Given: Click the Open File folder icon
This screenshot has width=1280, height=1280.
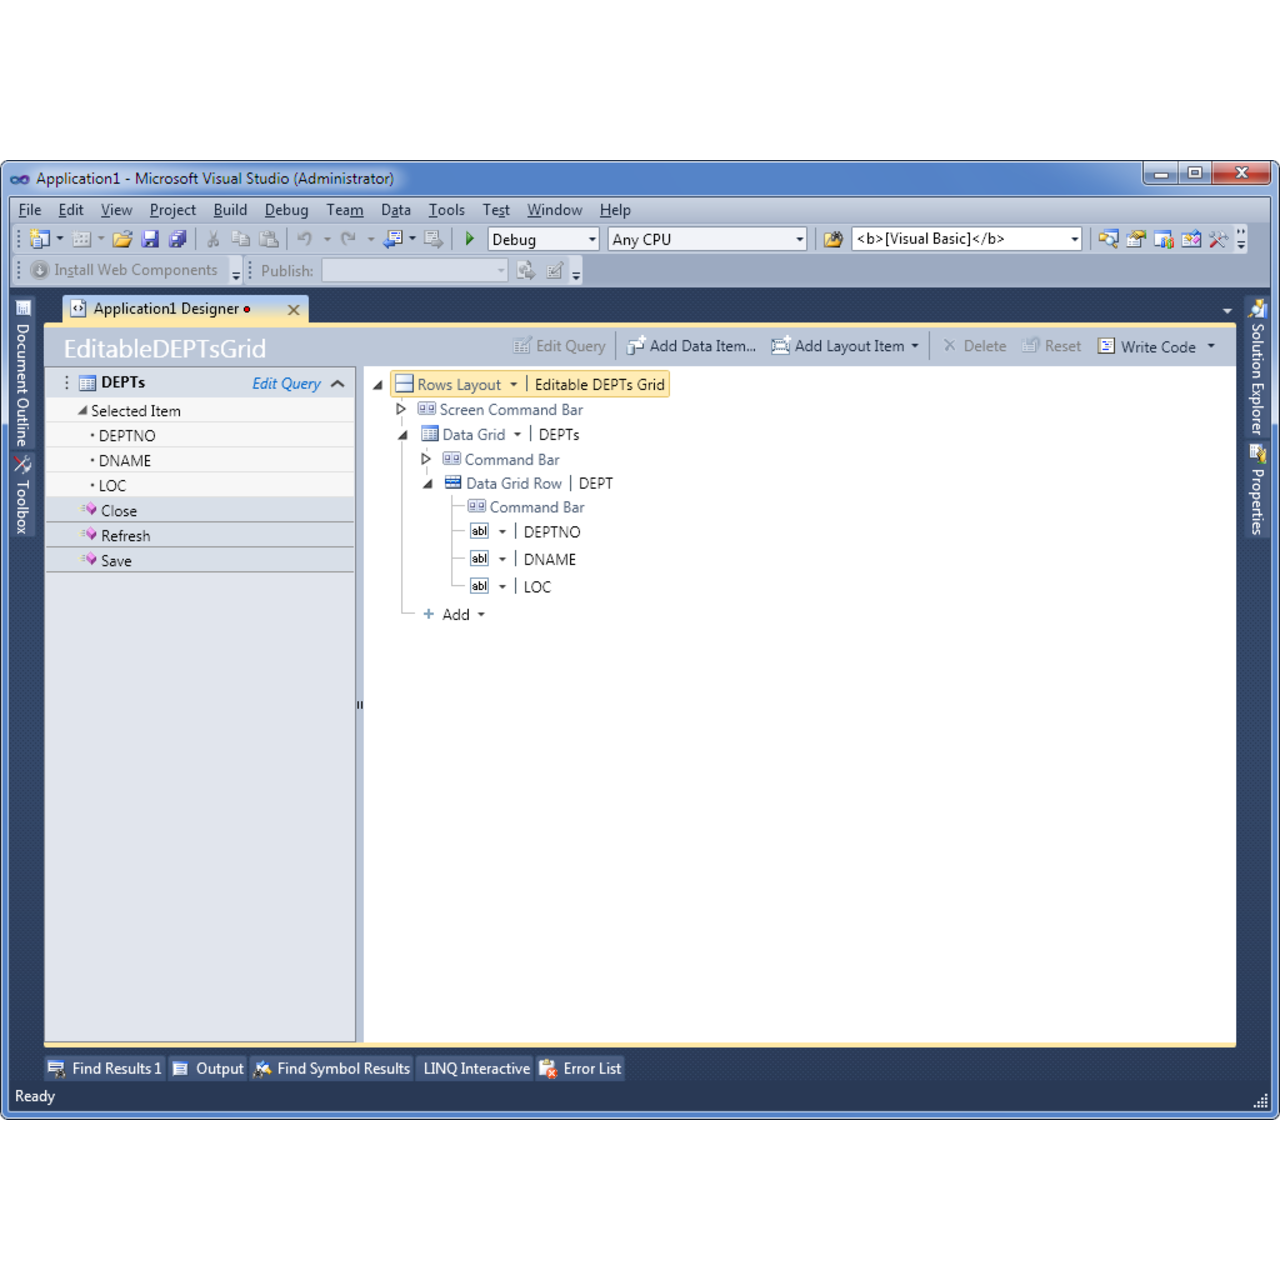Looking at the screenshot, I should (122, 239).
